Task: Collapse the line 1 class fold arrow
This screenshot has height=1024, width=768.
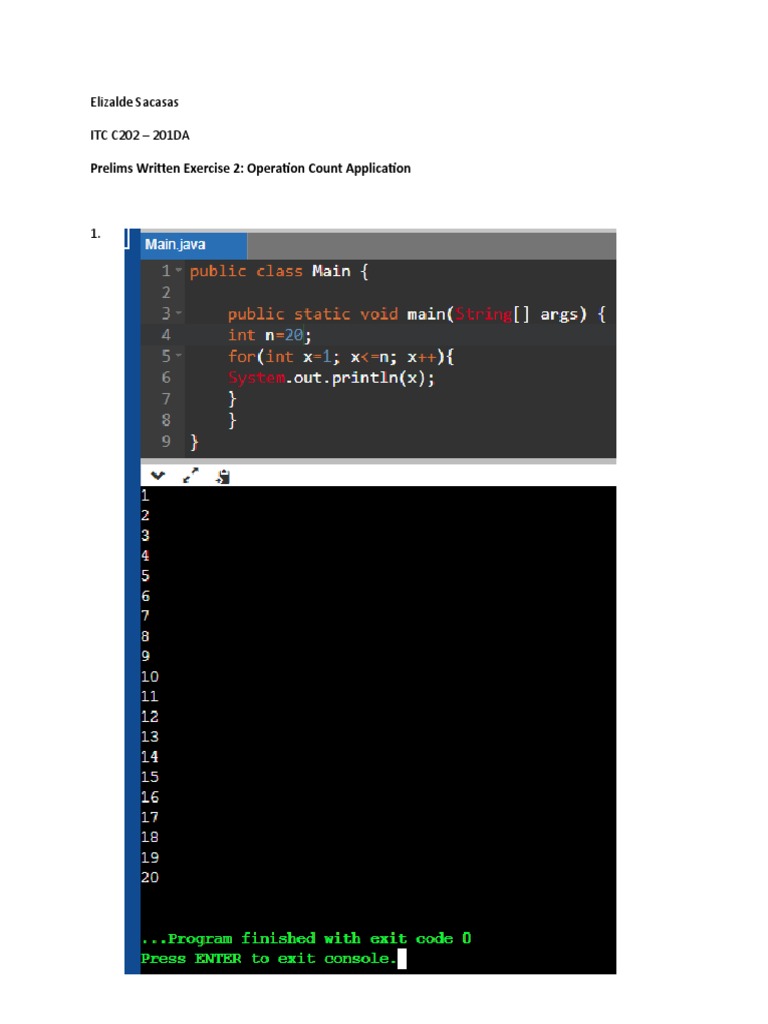Action: (178, 270)
